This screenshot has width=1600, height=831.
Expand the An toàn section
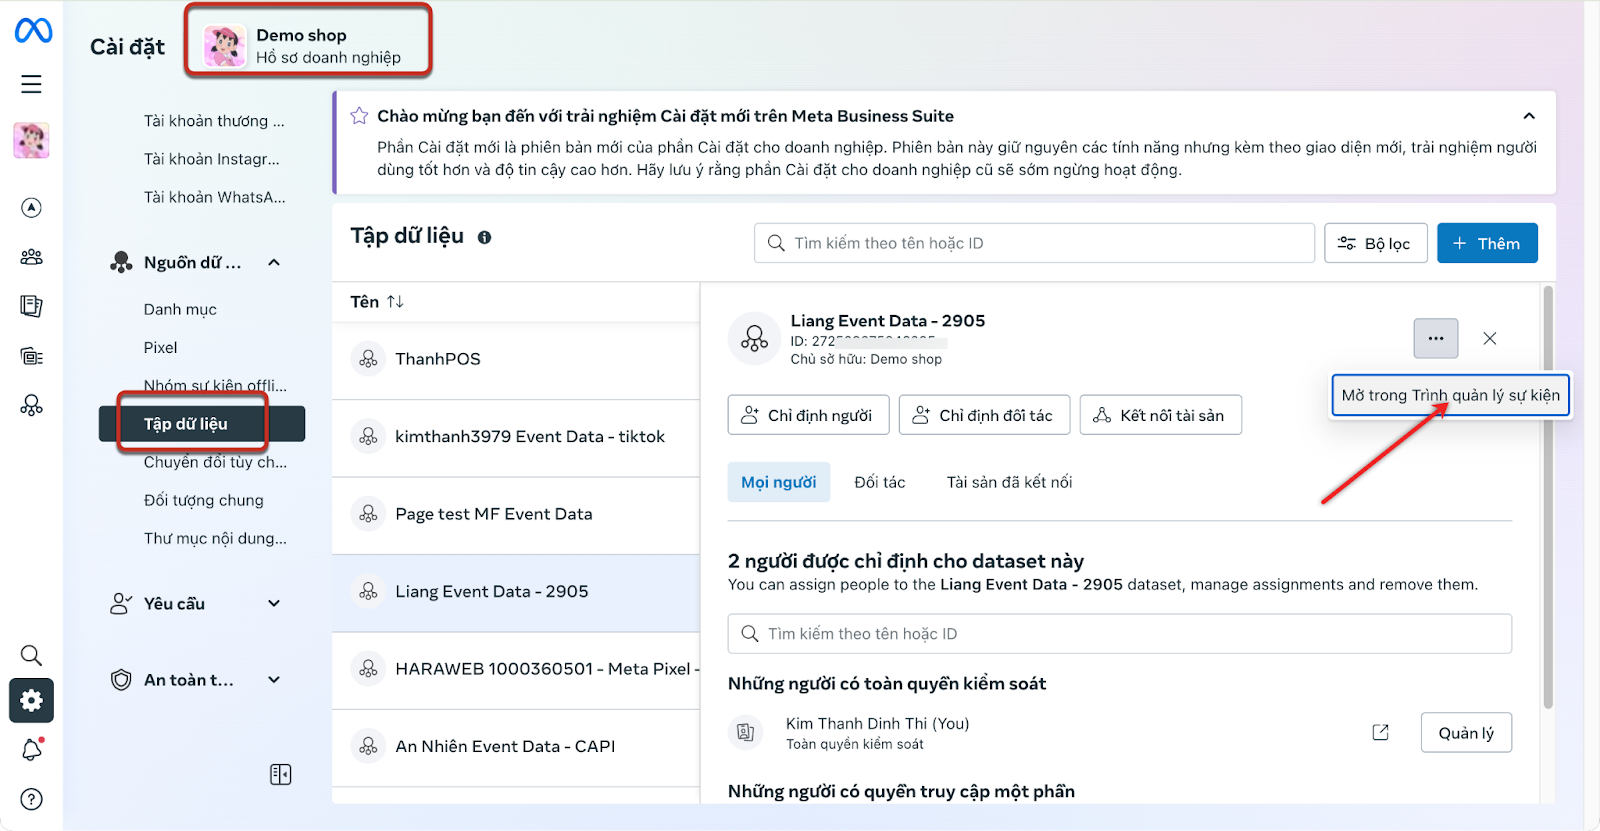pos(274,680)
